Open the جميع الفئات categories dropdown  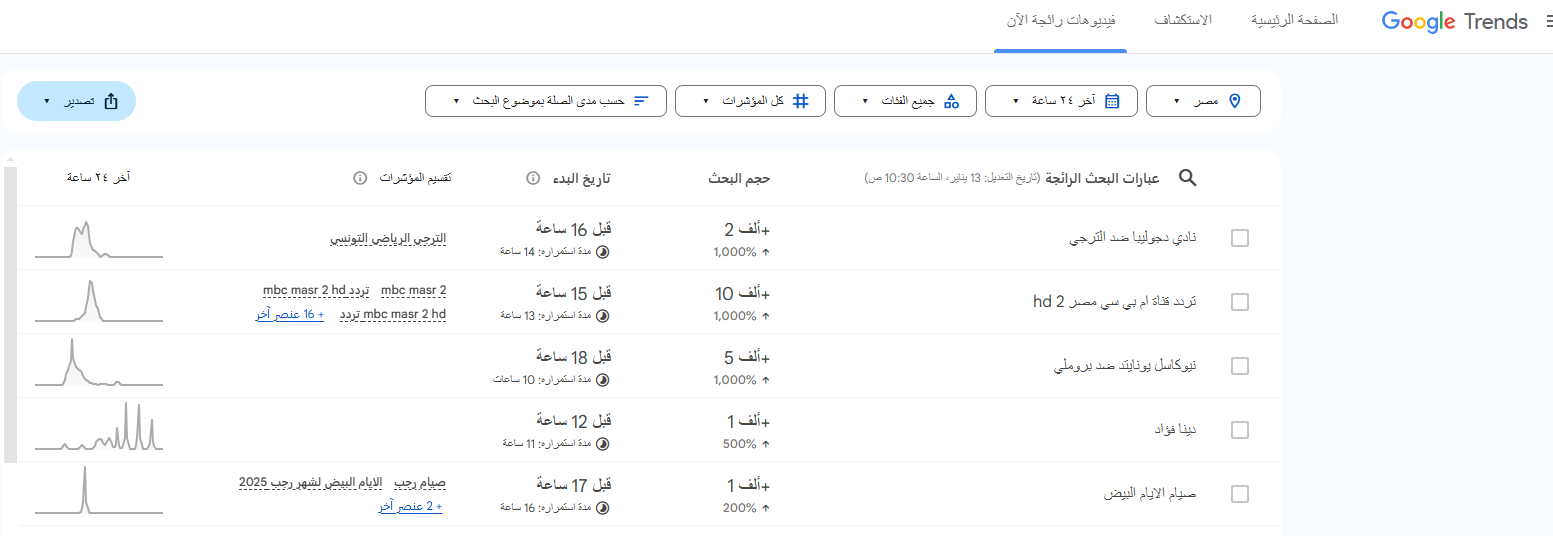click(x=905, y=101)
